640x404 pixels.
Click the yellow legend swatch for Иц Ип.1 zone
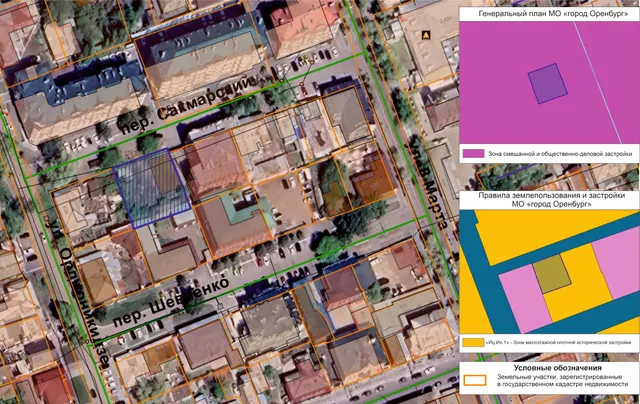(473, 342)
